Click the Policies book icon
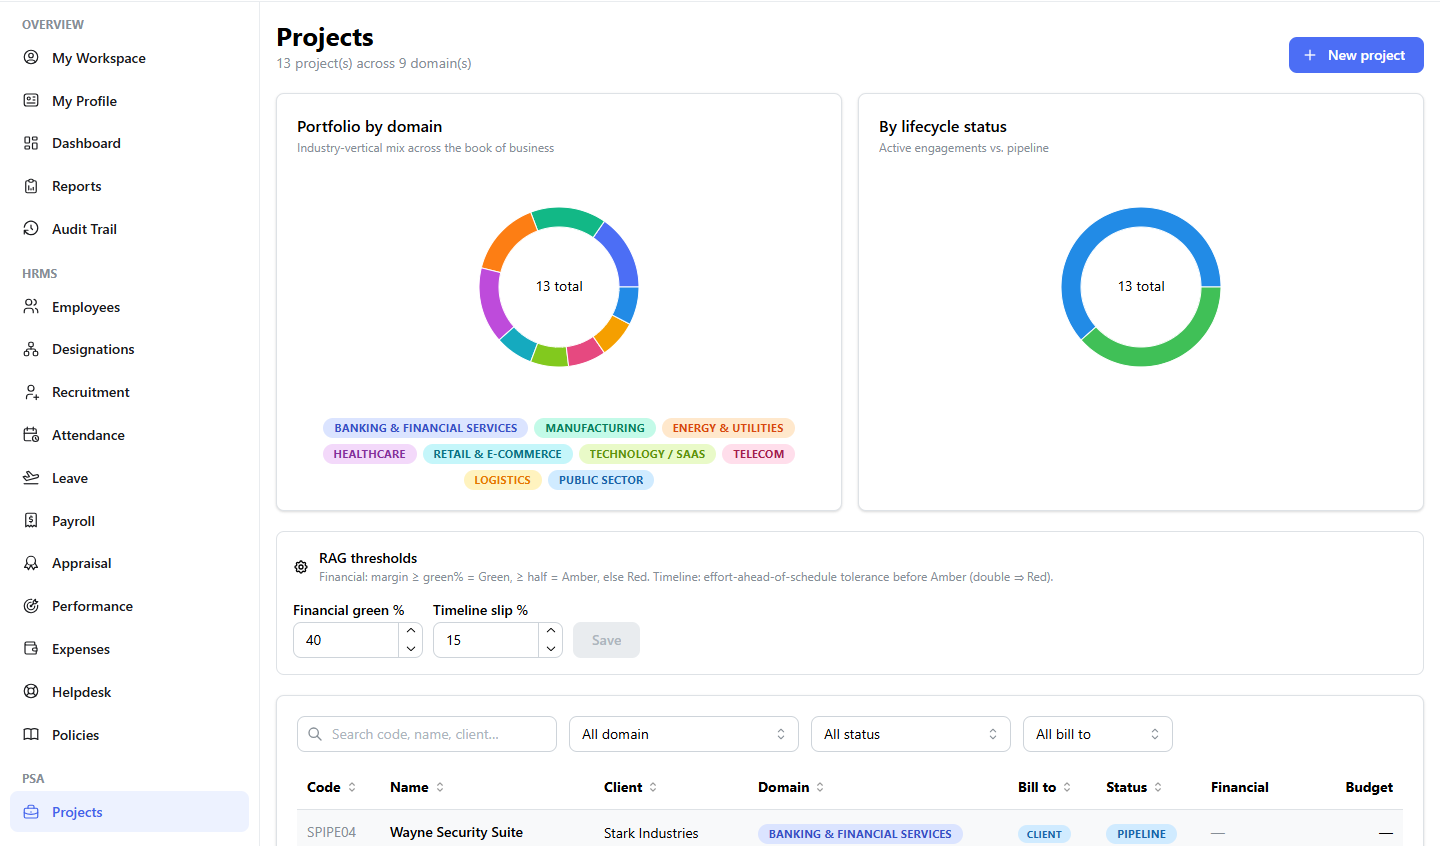 (31, 734)
